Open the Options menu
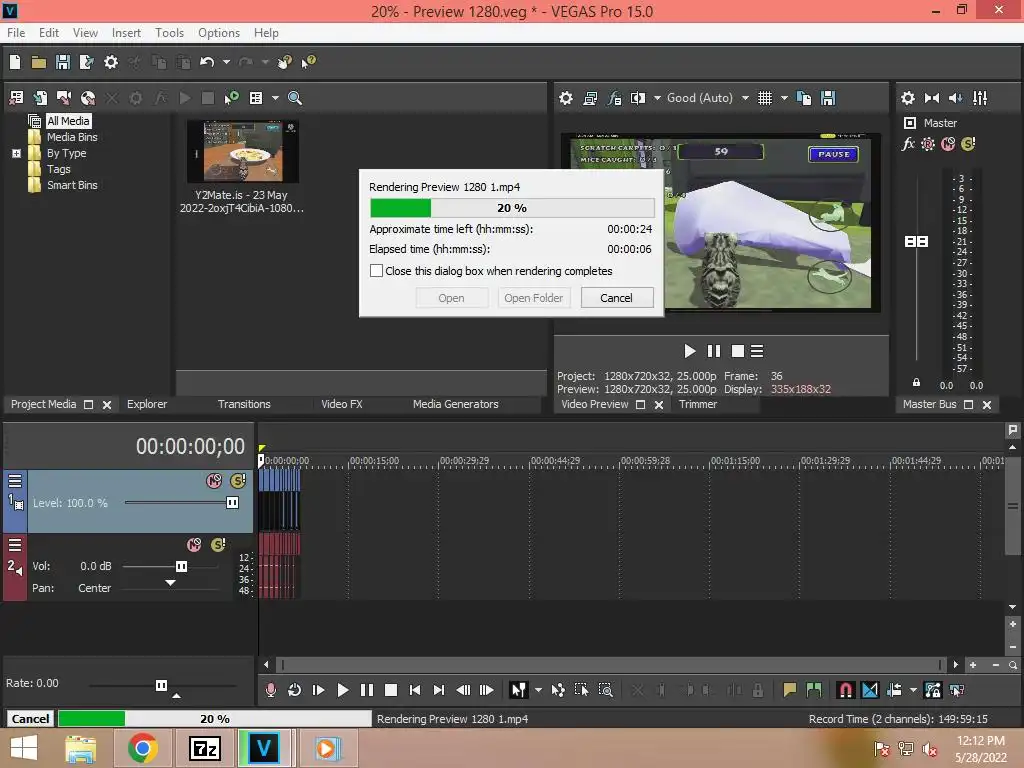 (219, 33)
